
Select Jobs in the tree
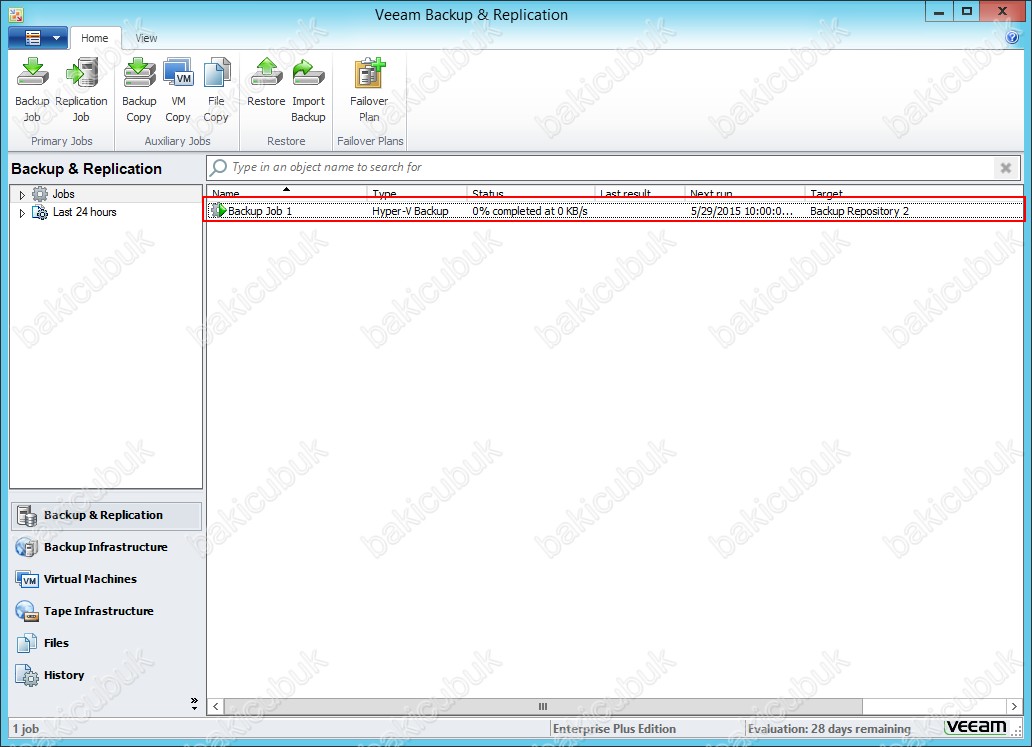pyautogui.click(x=63, y=194)
